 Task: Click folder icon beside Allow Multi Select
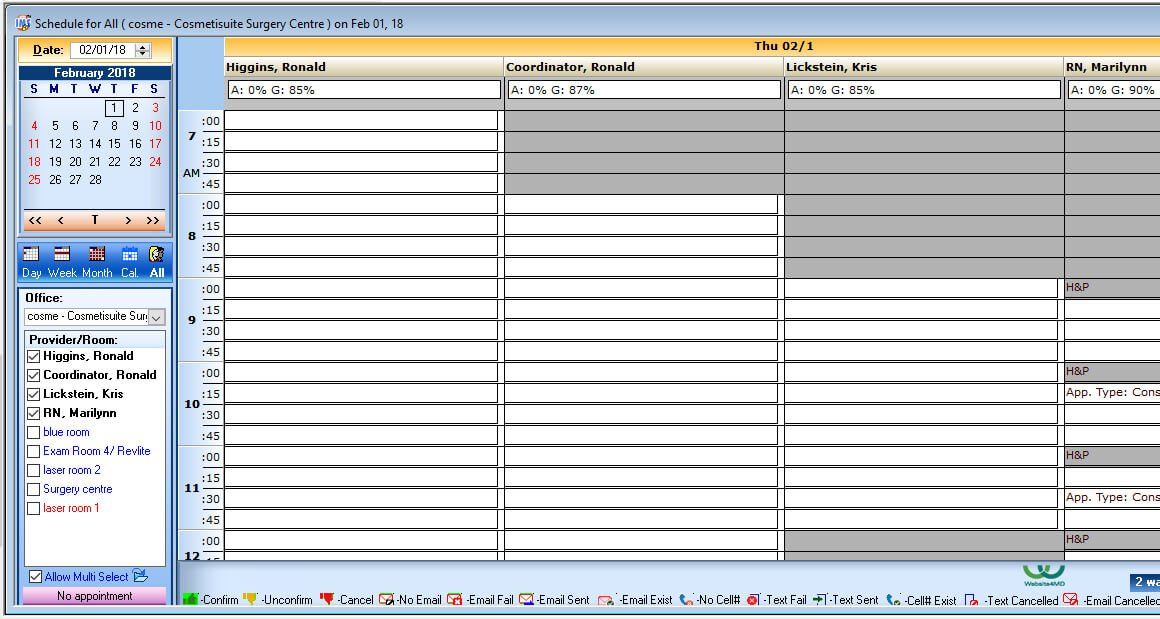click(140, 576)
